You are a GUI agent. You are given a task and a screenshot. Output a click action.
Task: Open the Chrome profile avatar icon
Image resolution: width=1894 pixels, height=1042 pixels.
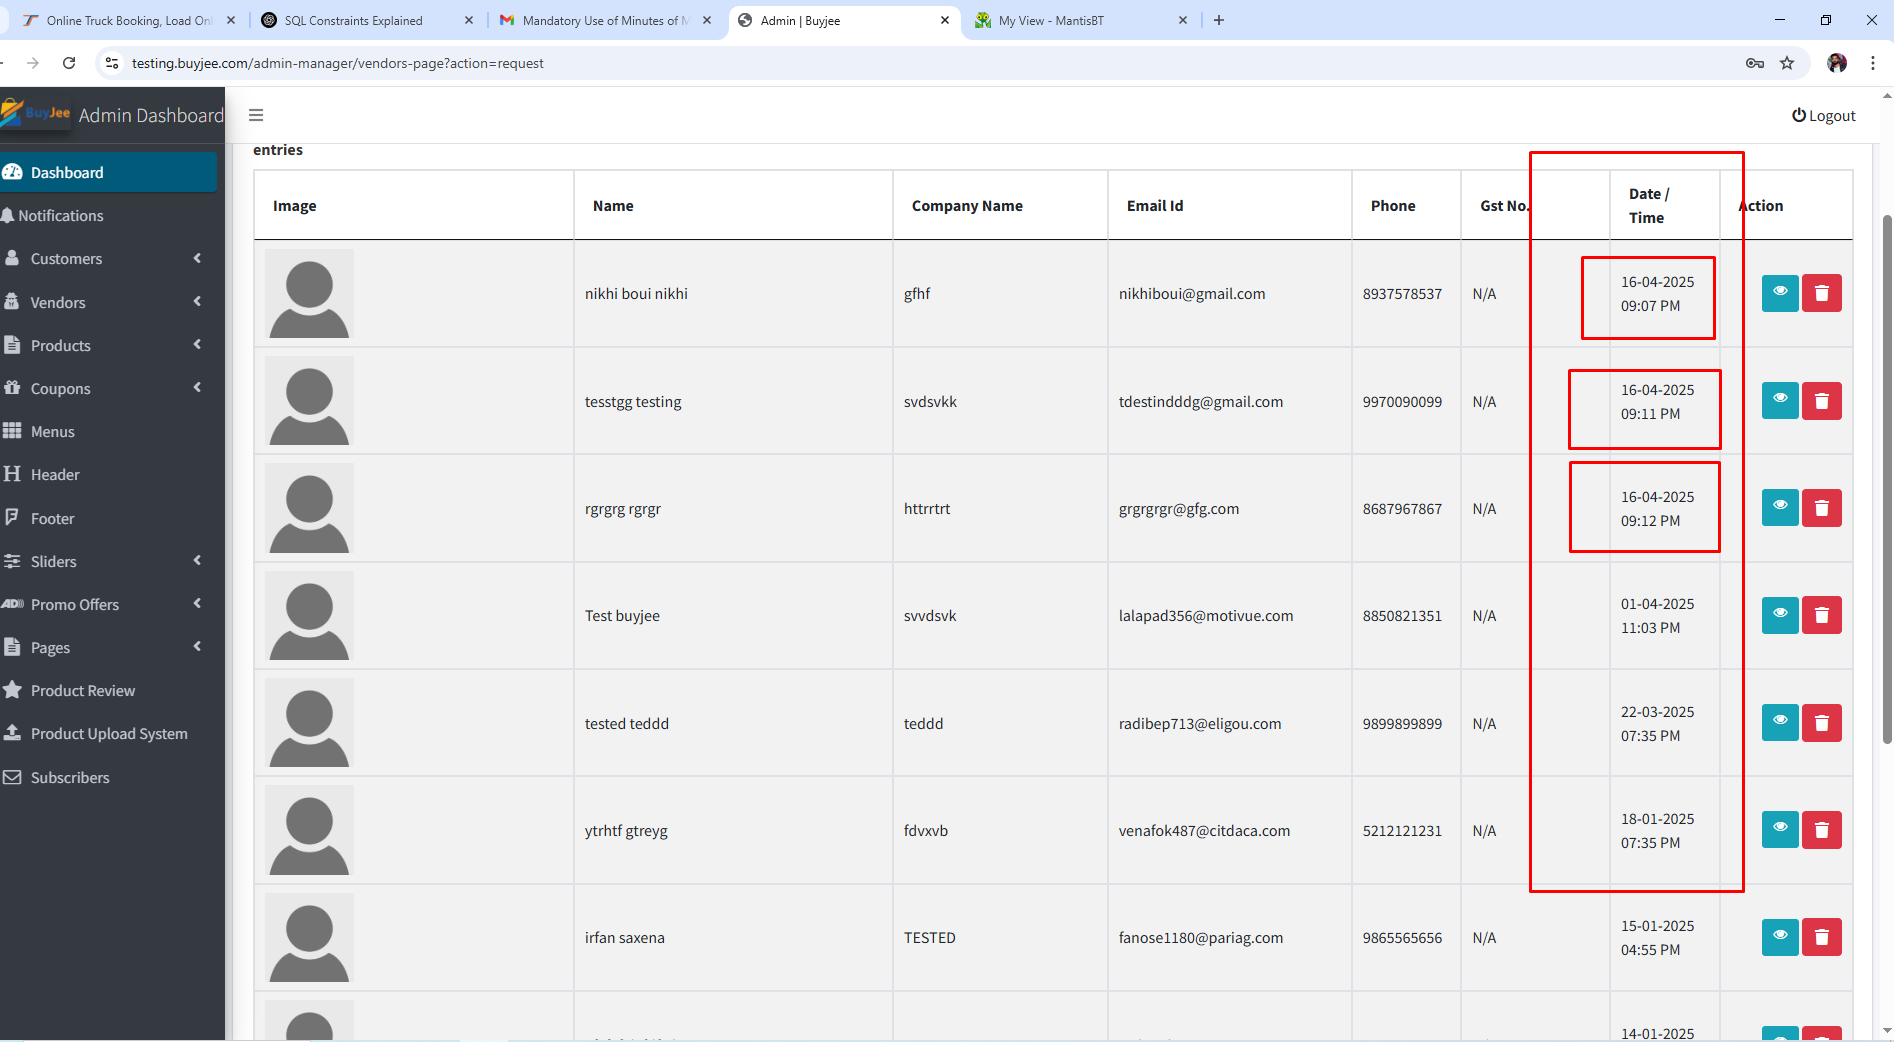1837,63
